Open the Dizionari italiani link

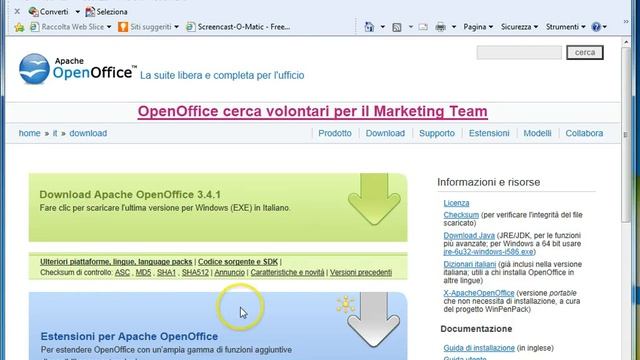(469, 264)
